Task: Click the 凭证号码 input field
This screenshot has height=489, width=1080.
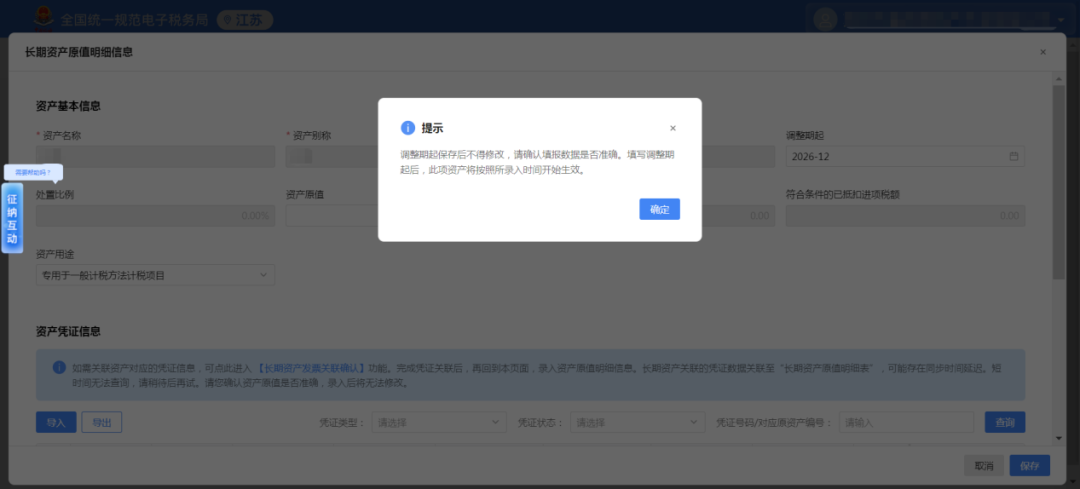Action: point(905,423)
